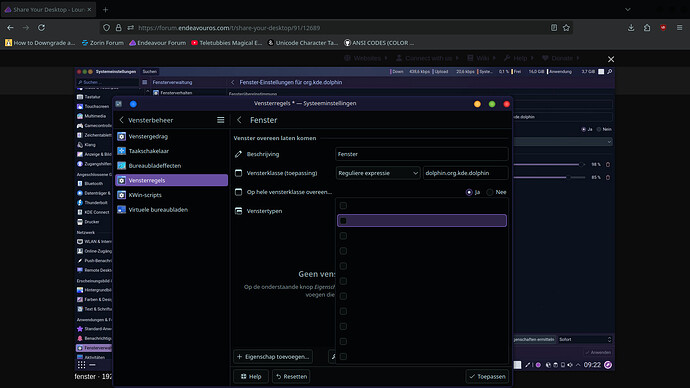This screenshot has height=388, width=690.
Task: Click Eigenschap toevoegen button
Action: (273, 356)
